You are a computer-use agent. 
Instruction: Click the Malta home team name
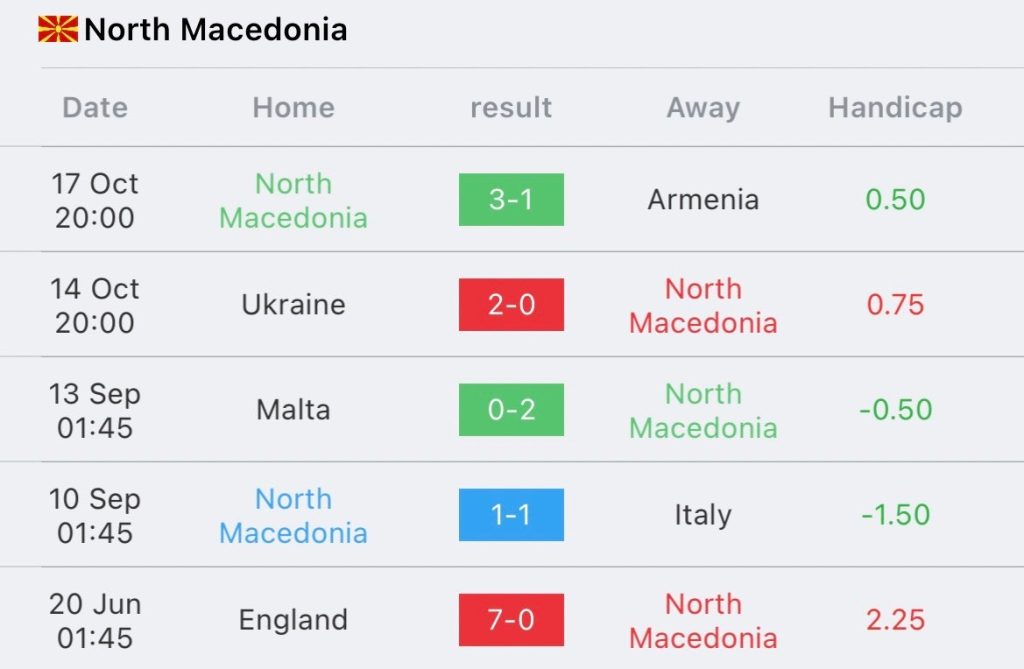[x=293, y=410]
